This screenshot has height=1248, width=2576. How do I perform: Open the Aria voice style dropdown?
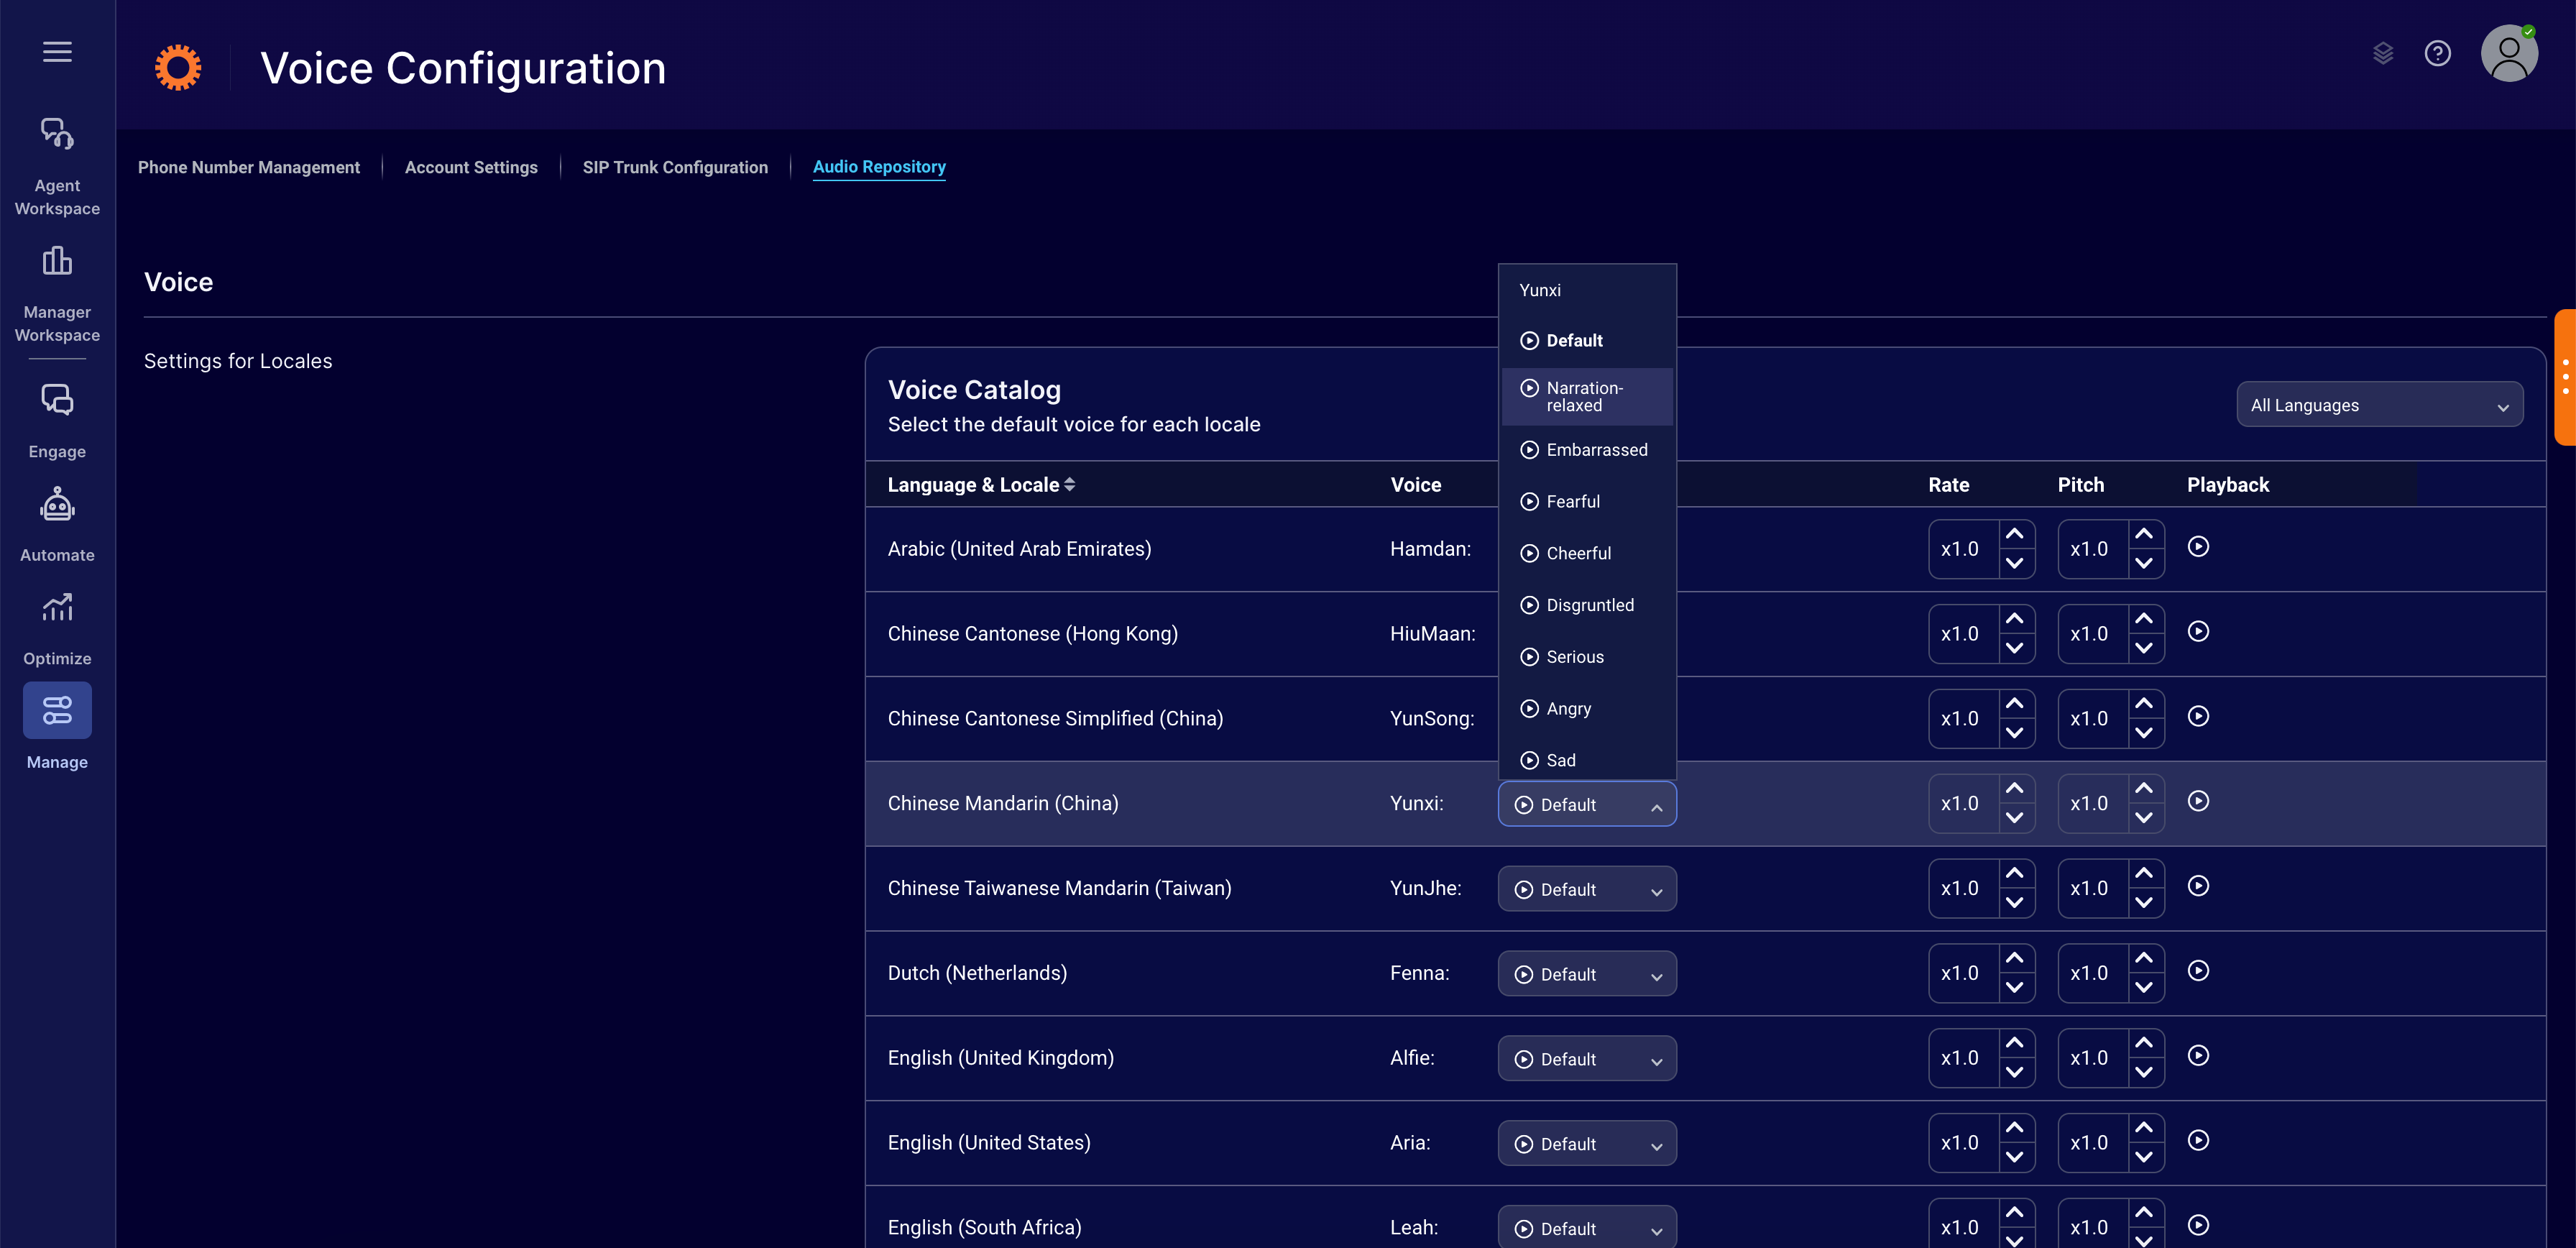click(1587, 1143)
